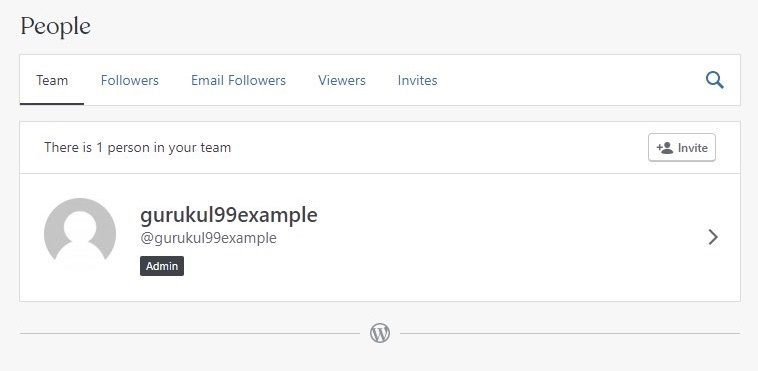Image resolution: width=758 pixels, height=371 pixels.
Task: Click the gray default avatar of gurukul99example
Action: point(80,234)
